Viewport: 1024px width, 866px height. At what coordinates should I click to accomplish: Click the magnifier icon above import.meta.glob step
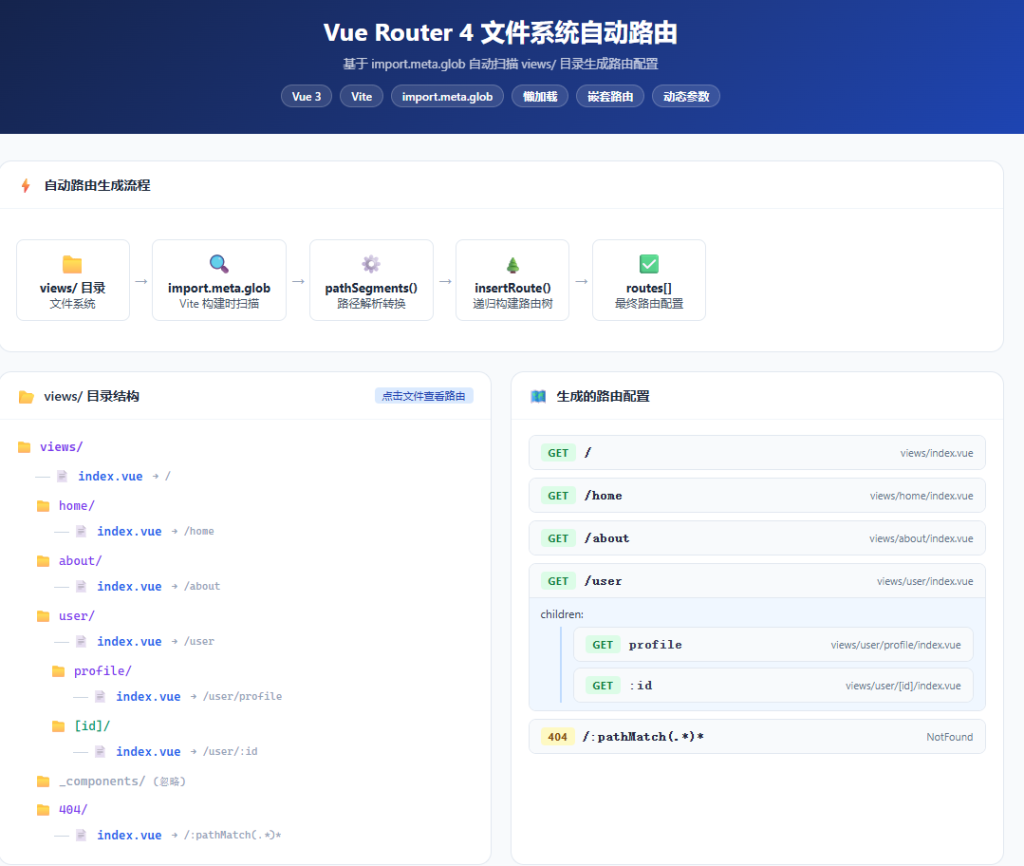pyautogui.click(x=219, y=264)
